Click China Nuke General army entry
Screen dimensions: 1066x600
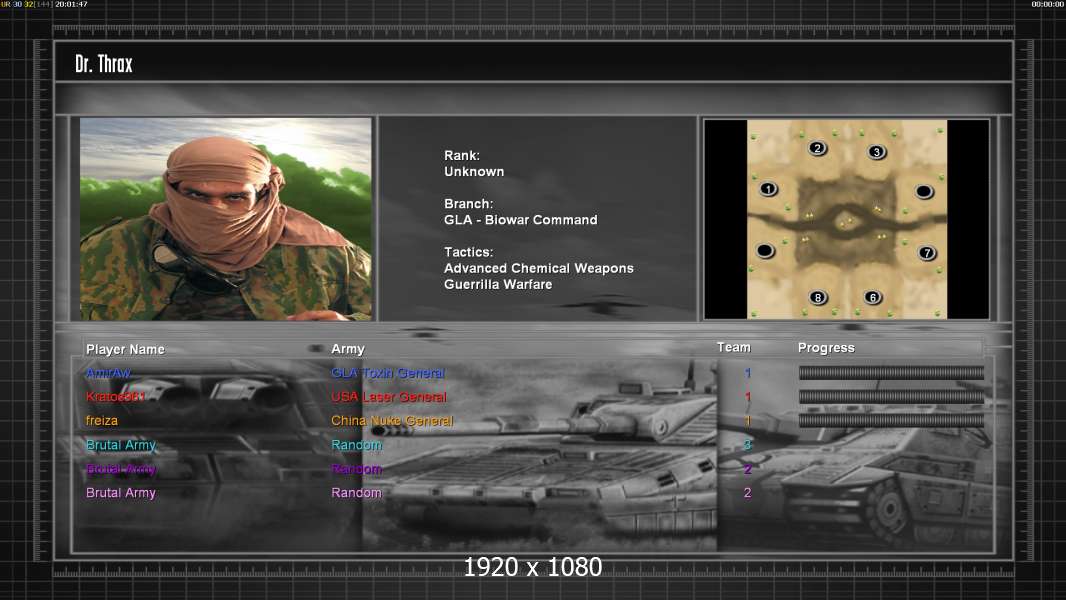point(392,421)
